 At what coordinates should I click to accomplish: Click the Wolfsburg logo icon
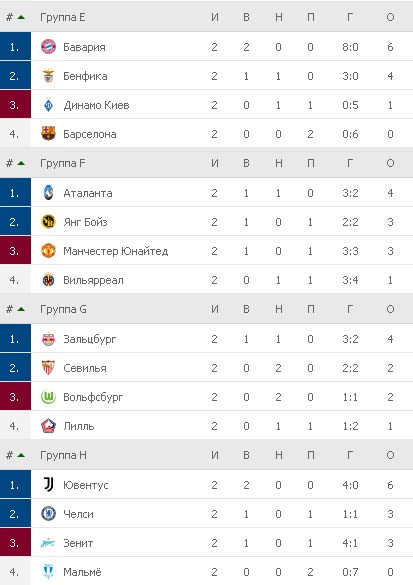(49, 397)
